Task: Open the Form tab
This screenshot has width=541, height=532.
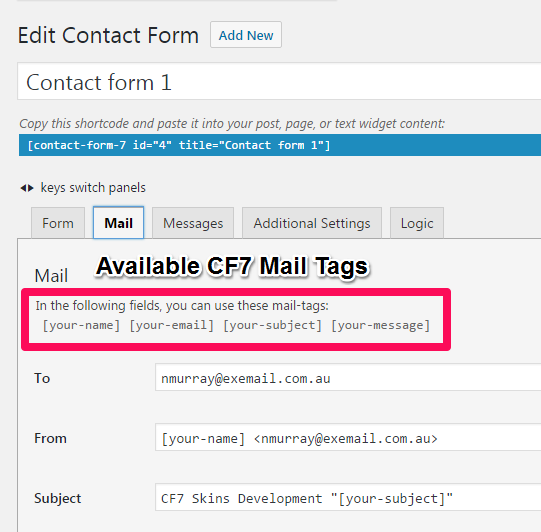Action: 58,223
